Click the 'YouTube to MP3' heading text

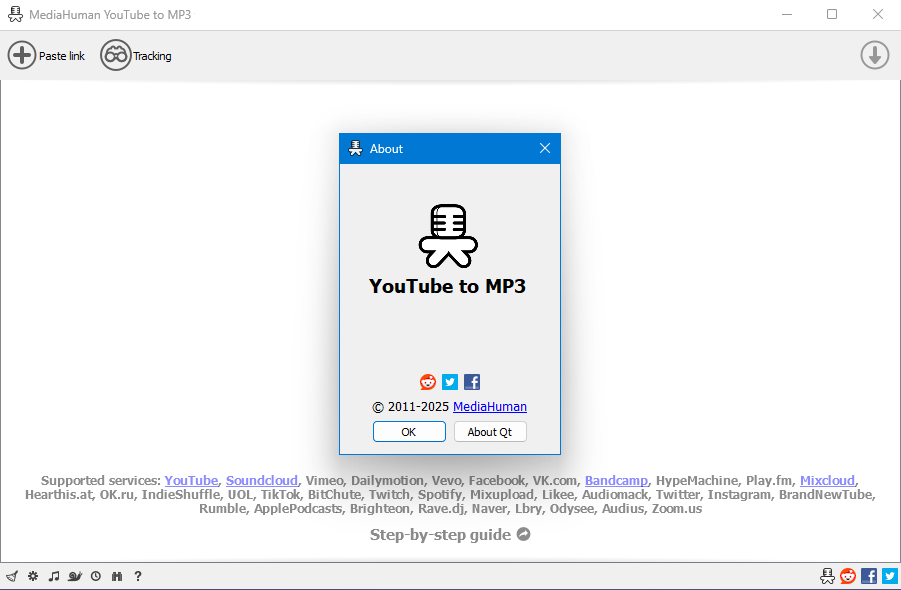448,286
